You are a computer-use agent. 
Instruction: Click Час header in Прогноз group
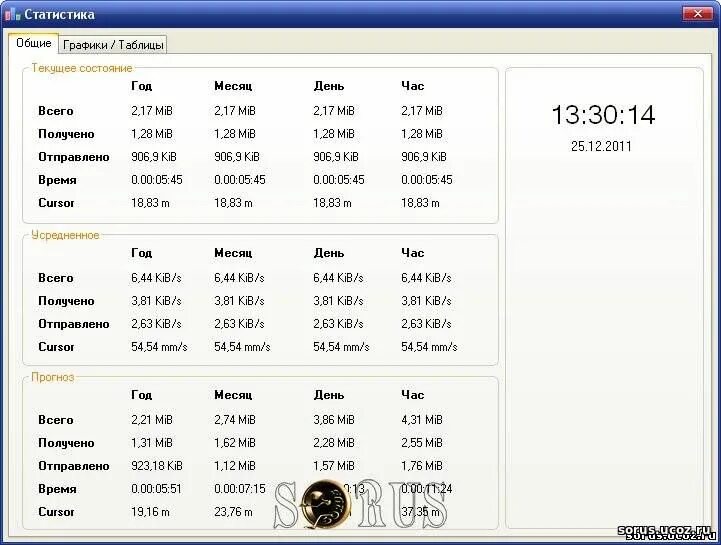[412, 395]
